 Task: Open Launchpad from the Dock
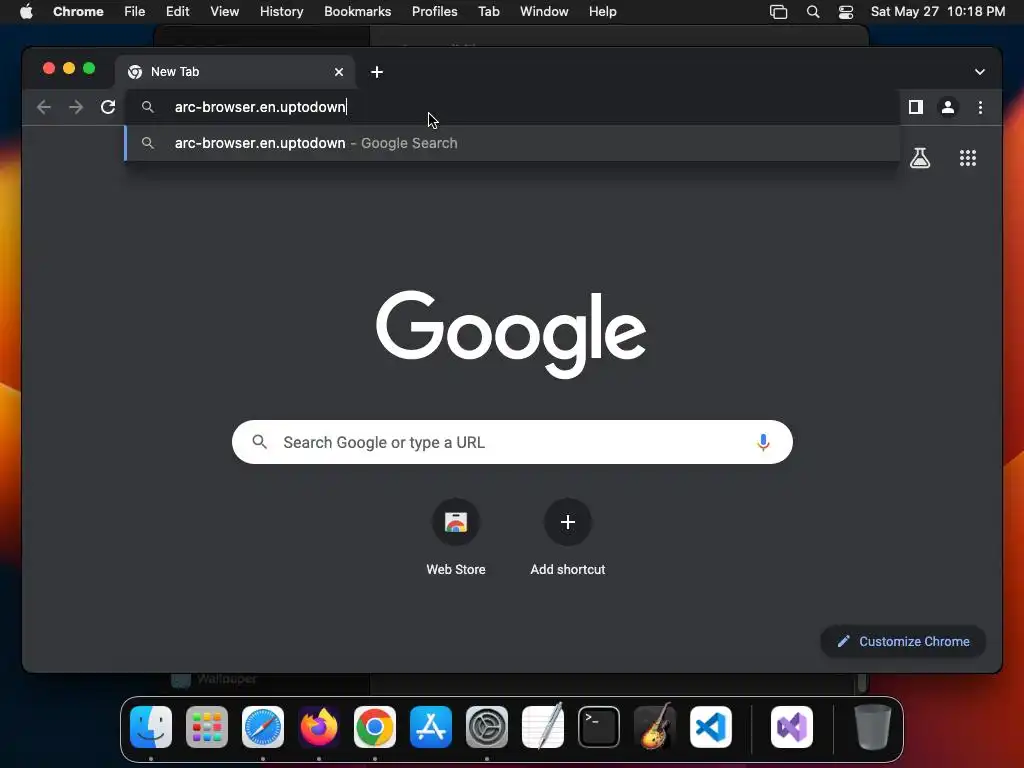pyautogui.click(x=207, y=727)
